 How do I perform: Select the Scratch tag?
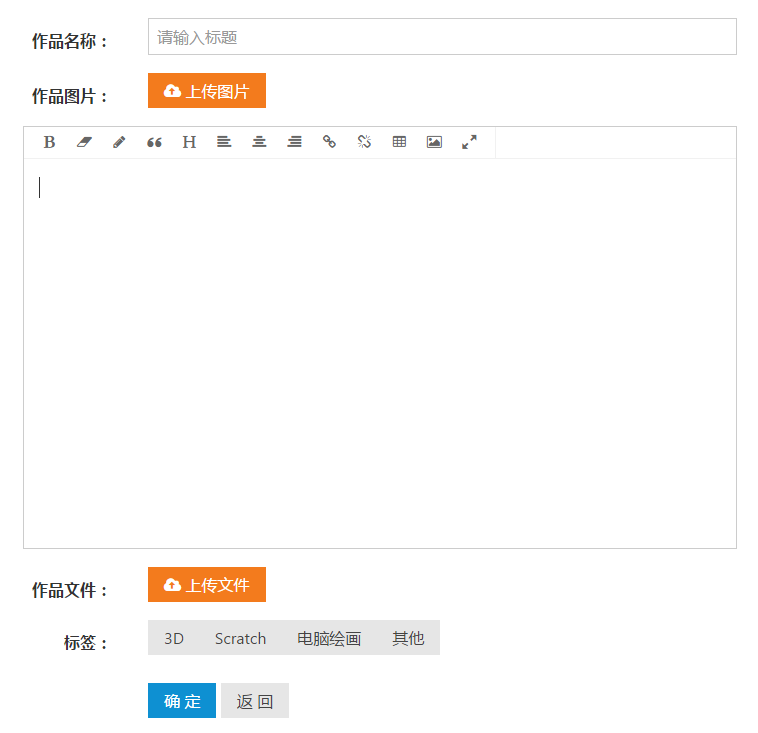240,638
